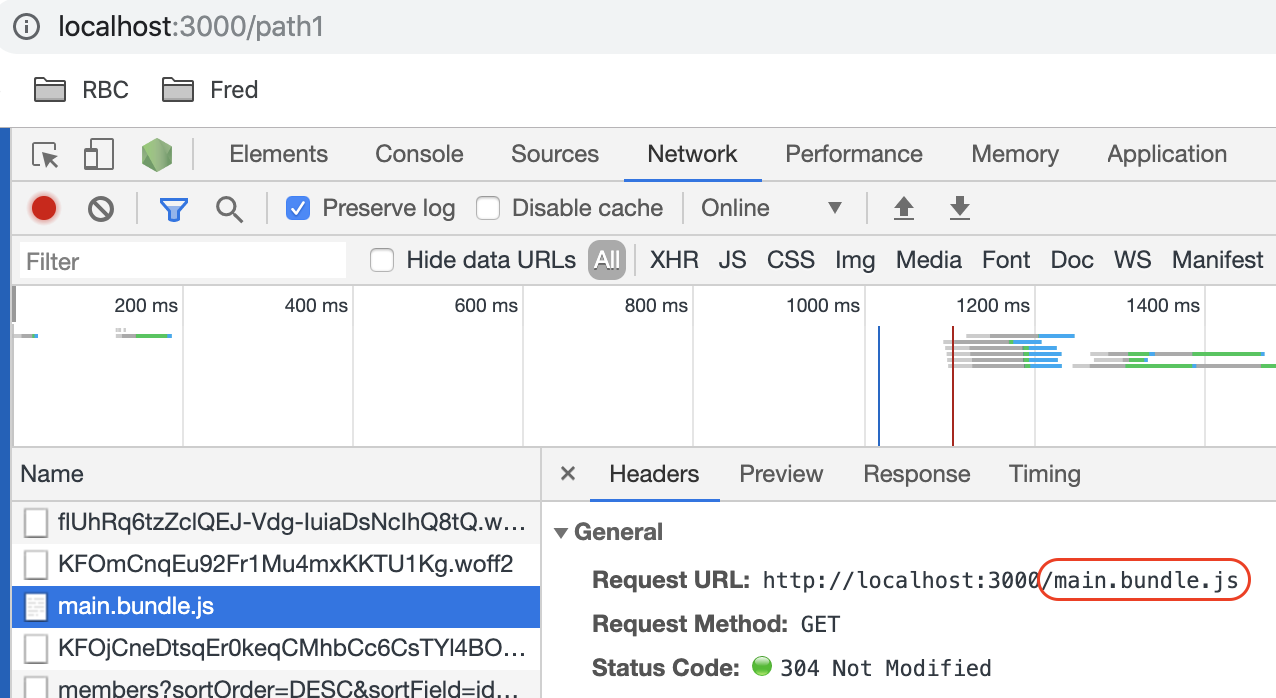Collapse the General headers section
Image resolution: width=1276 pixels, height=698 pixels.
(561, 533)
